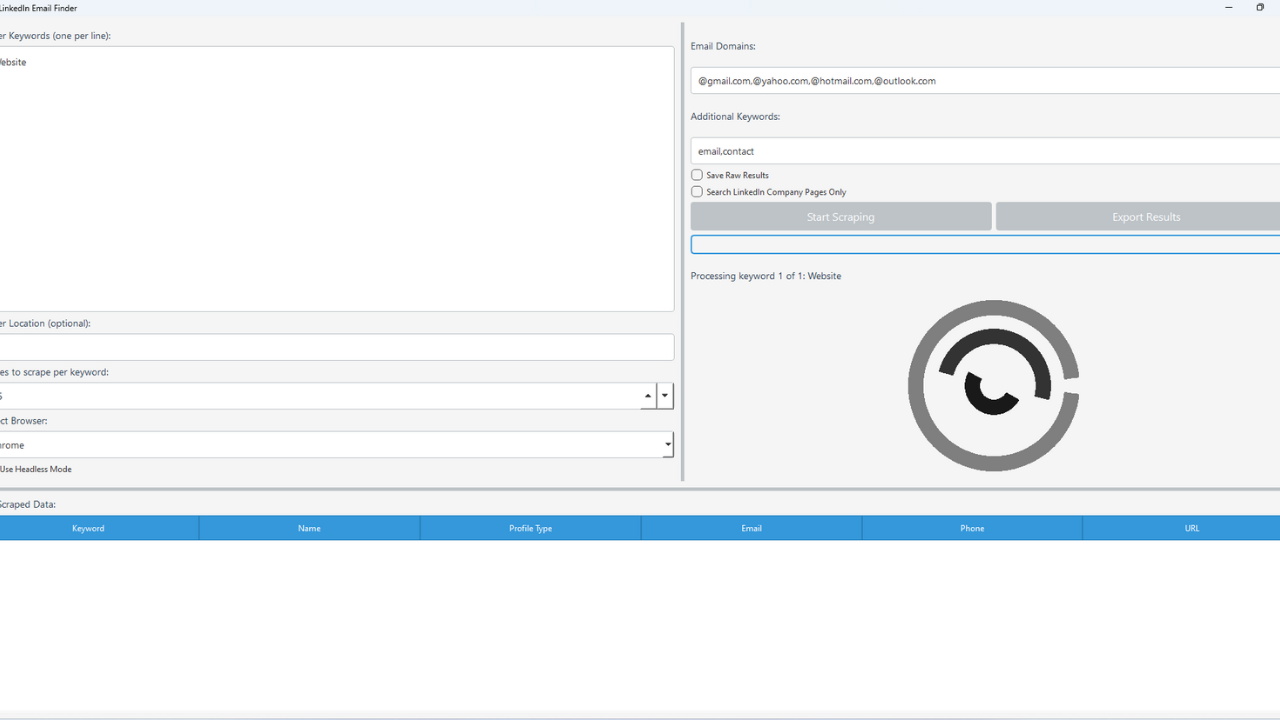This screenshot has height=720, width=1280.
Task: Enable Save Raw Results
Action: (696, 175)
